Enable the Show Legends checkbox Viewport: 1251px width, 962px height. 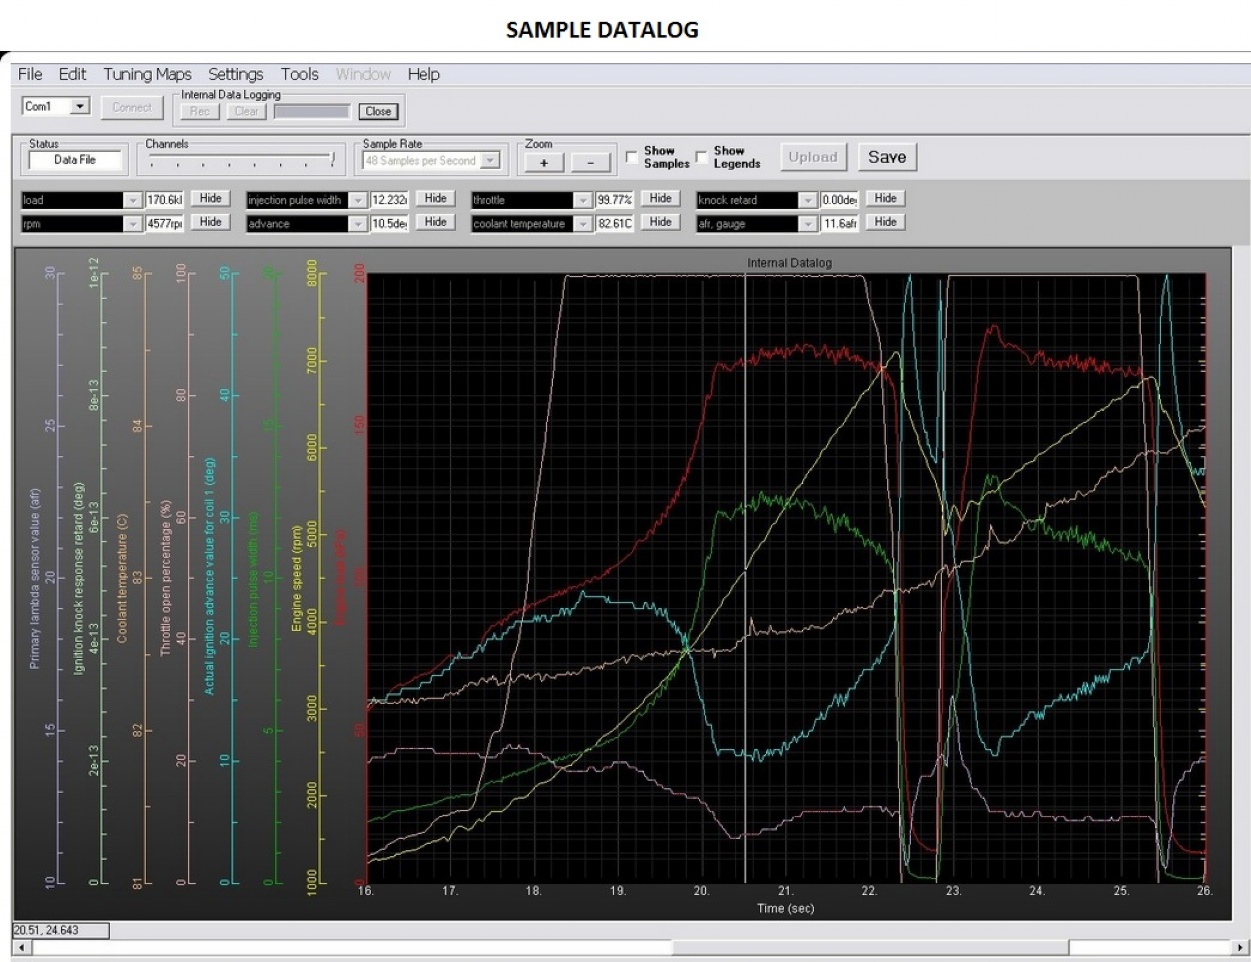tap(702, 157)
